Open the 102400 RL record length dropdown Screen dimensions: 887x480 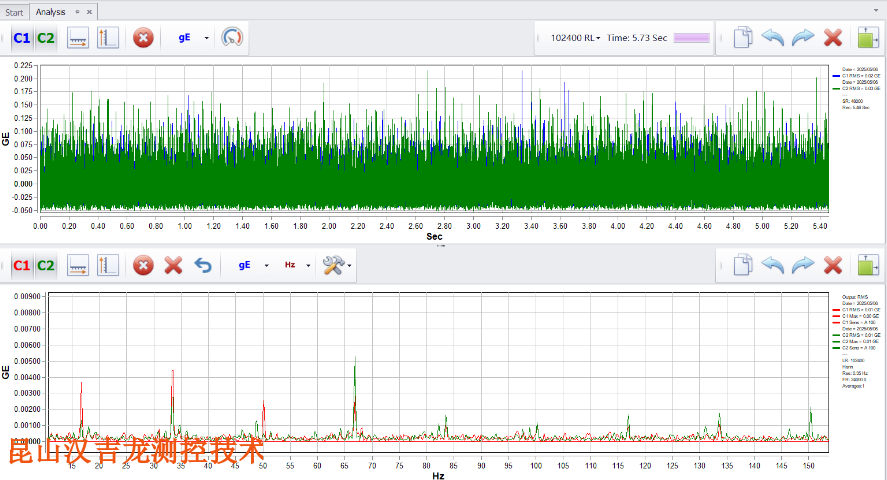[x=575, y=38]
